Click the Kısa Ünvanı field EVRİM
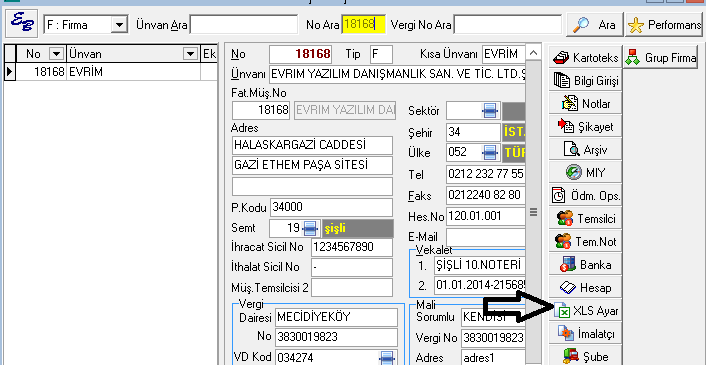This screenshot has width=706, height=365. 503,54
